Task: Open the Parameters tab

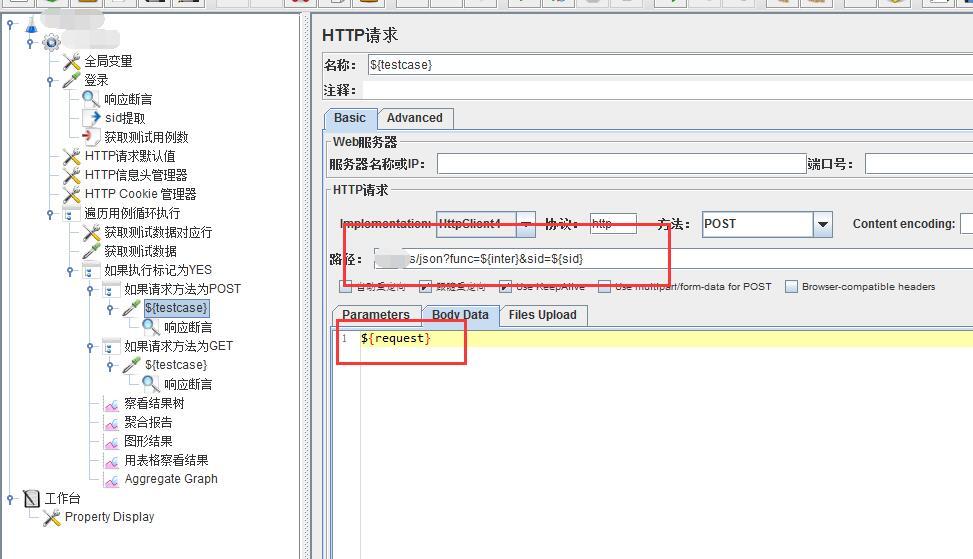Action: (x=376, y=315)
